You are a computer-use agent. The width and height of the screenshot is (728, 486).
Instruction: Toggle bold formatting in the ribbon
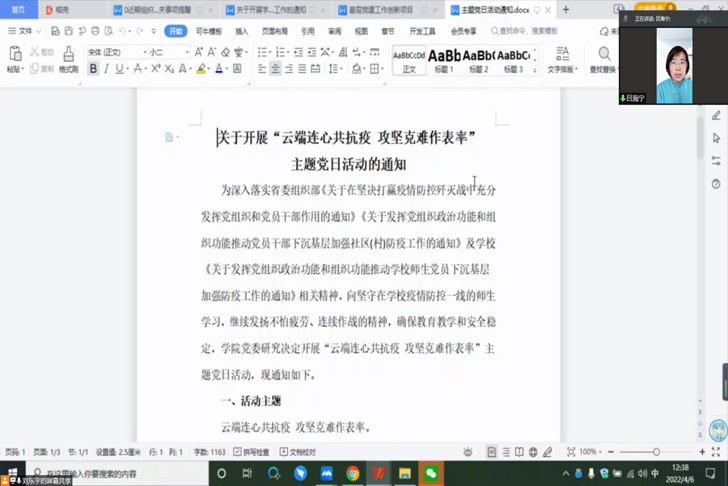(93, 69)
